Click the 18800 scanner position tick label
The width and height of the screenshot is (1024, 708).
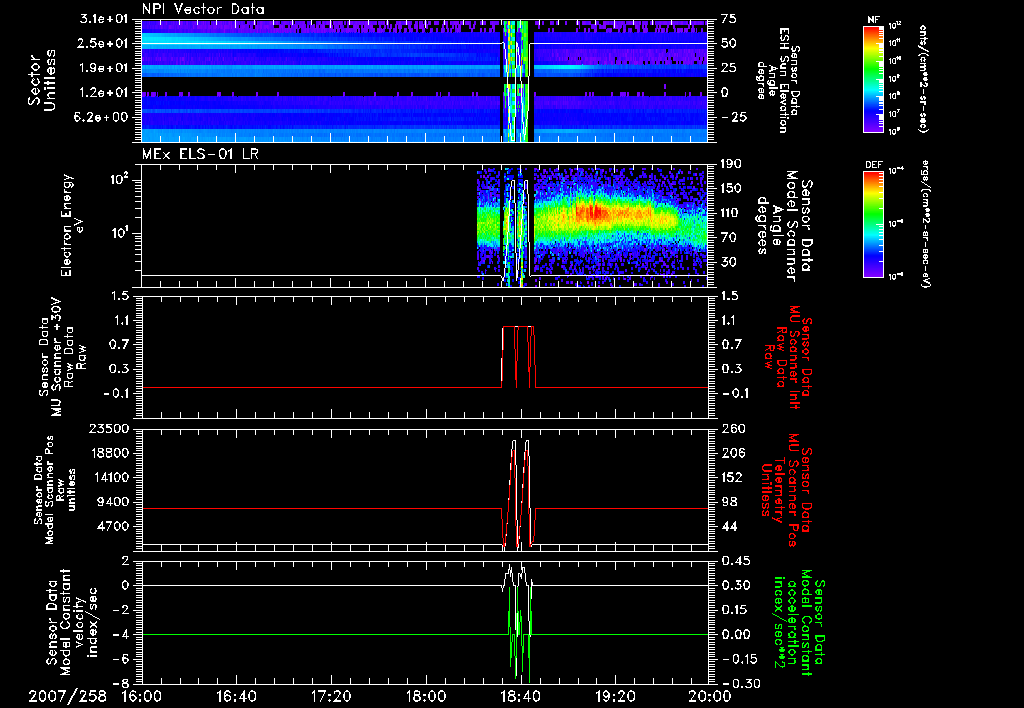click(x=108, y=453)
